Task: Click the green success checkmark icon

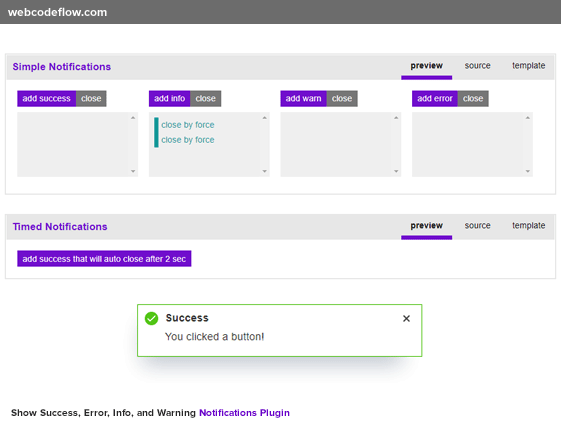Action: pos(151,318)
